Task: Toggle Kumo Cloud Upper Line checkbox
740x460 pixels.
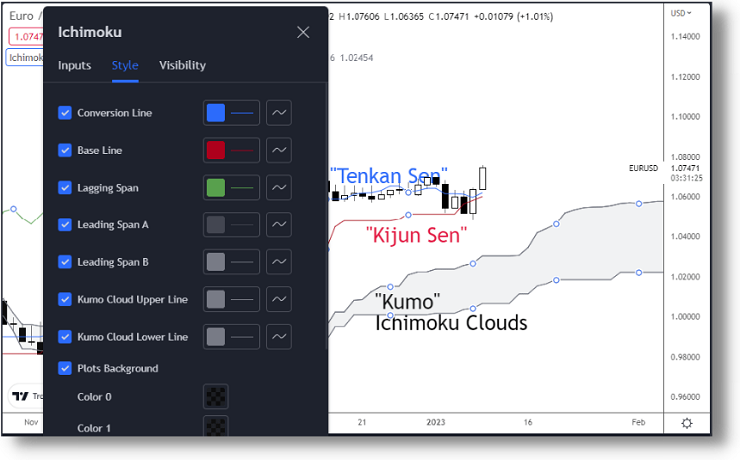Action: tap(65, 299)
